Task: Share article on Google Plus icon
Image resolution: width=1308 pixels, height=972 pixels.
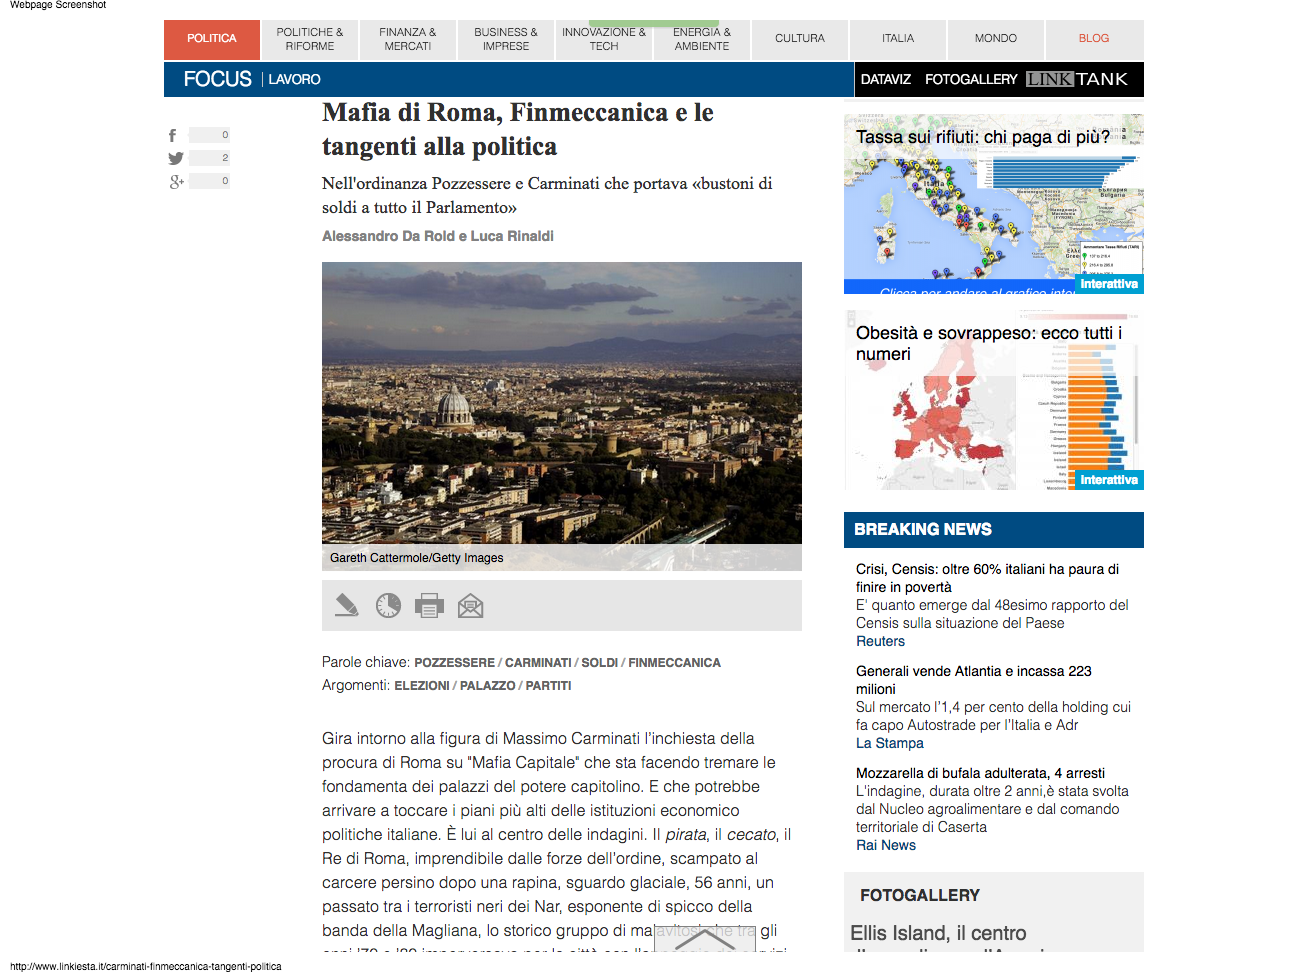Action: (176, 181)
